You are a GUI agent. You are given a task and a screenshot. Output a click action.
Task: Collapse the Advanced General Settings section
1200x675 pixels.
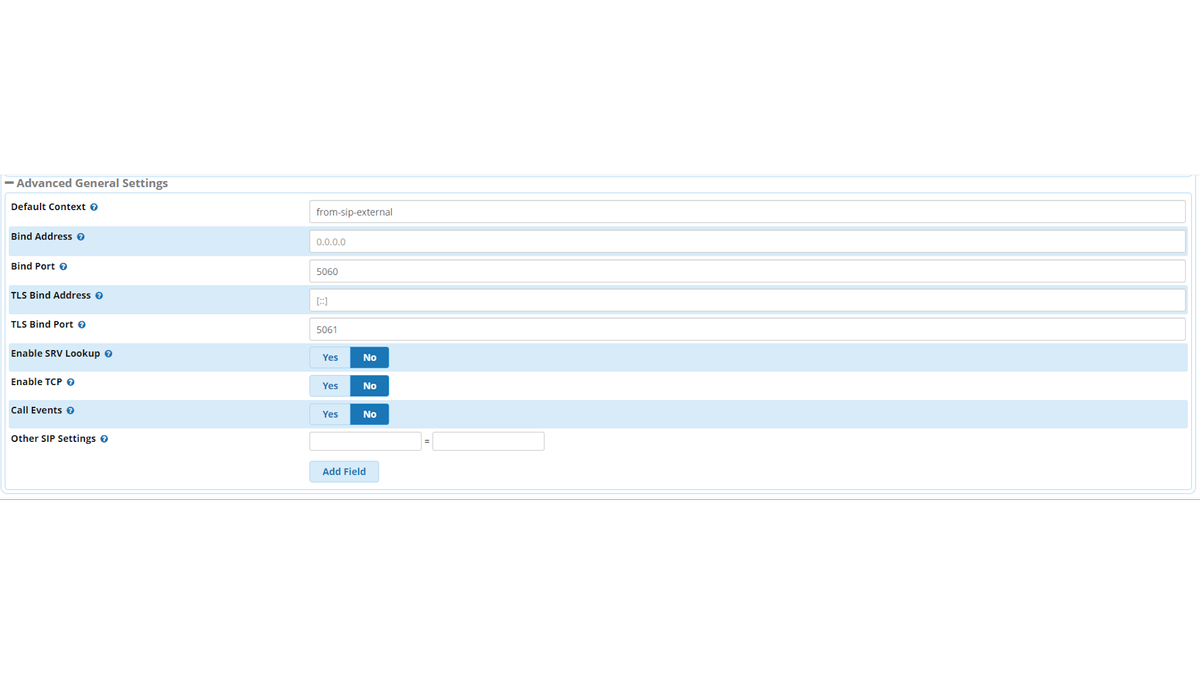(x=9, y=182)
